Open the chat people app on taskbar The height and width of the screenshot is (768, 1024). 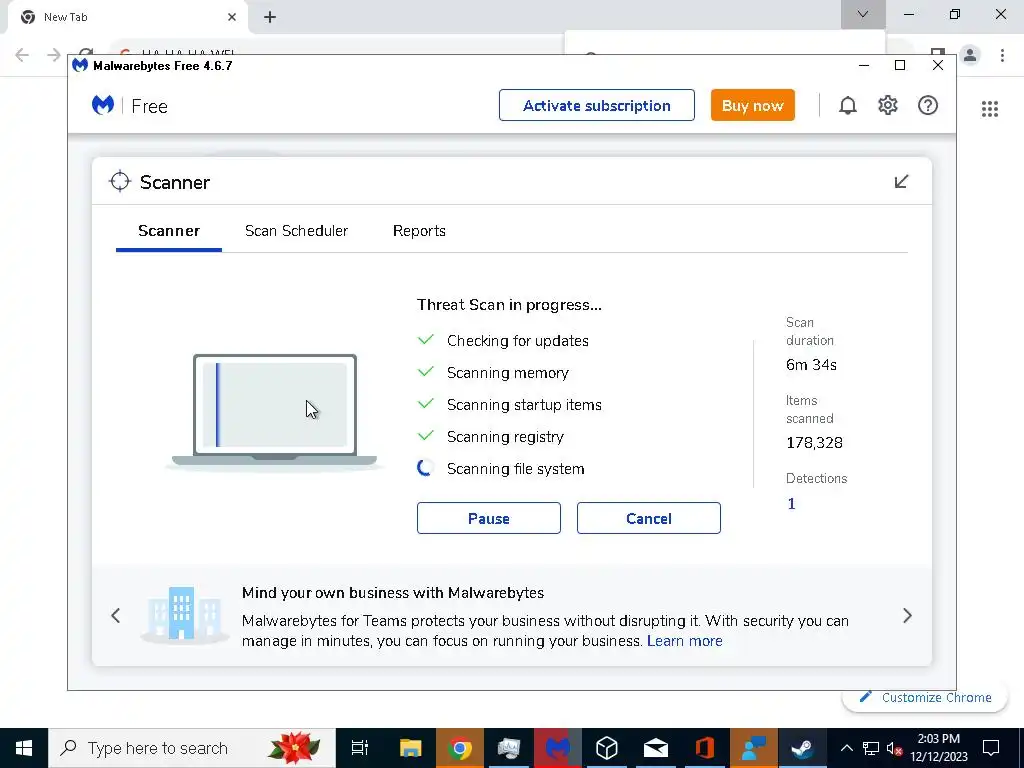[x=753, y=748]
